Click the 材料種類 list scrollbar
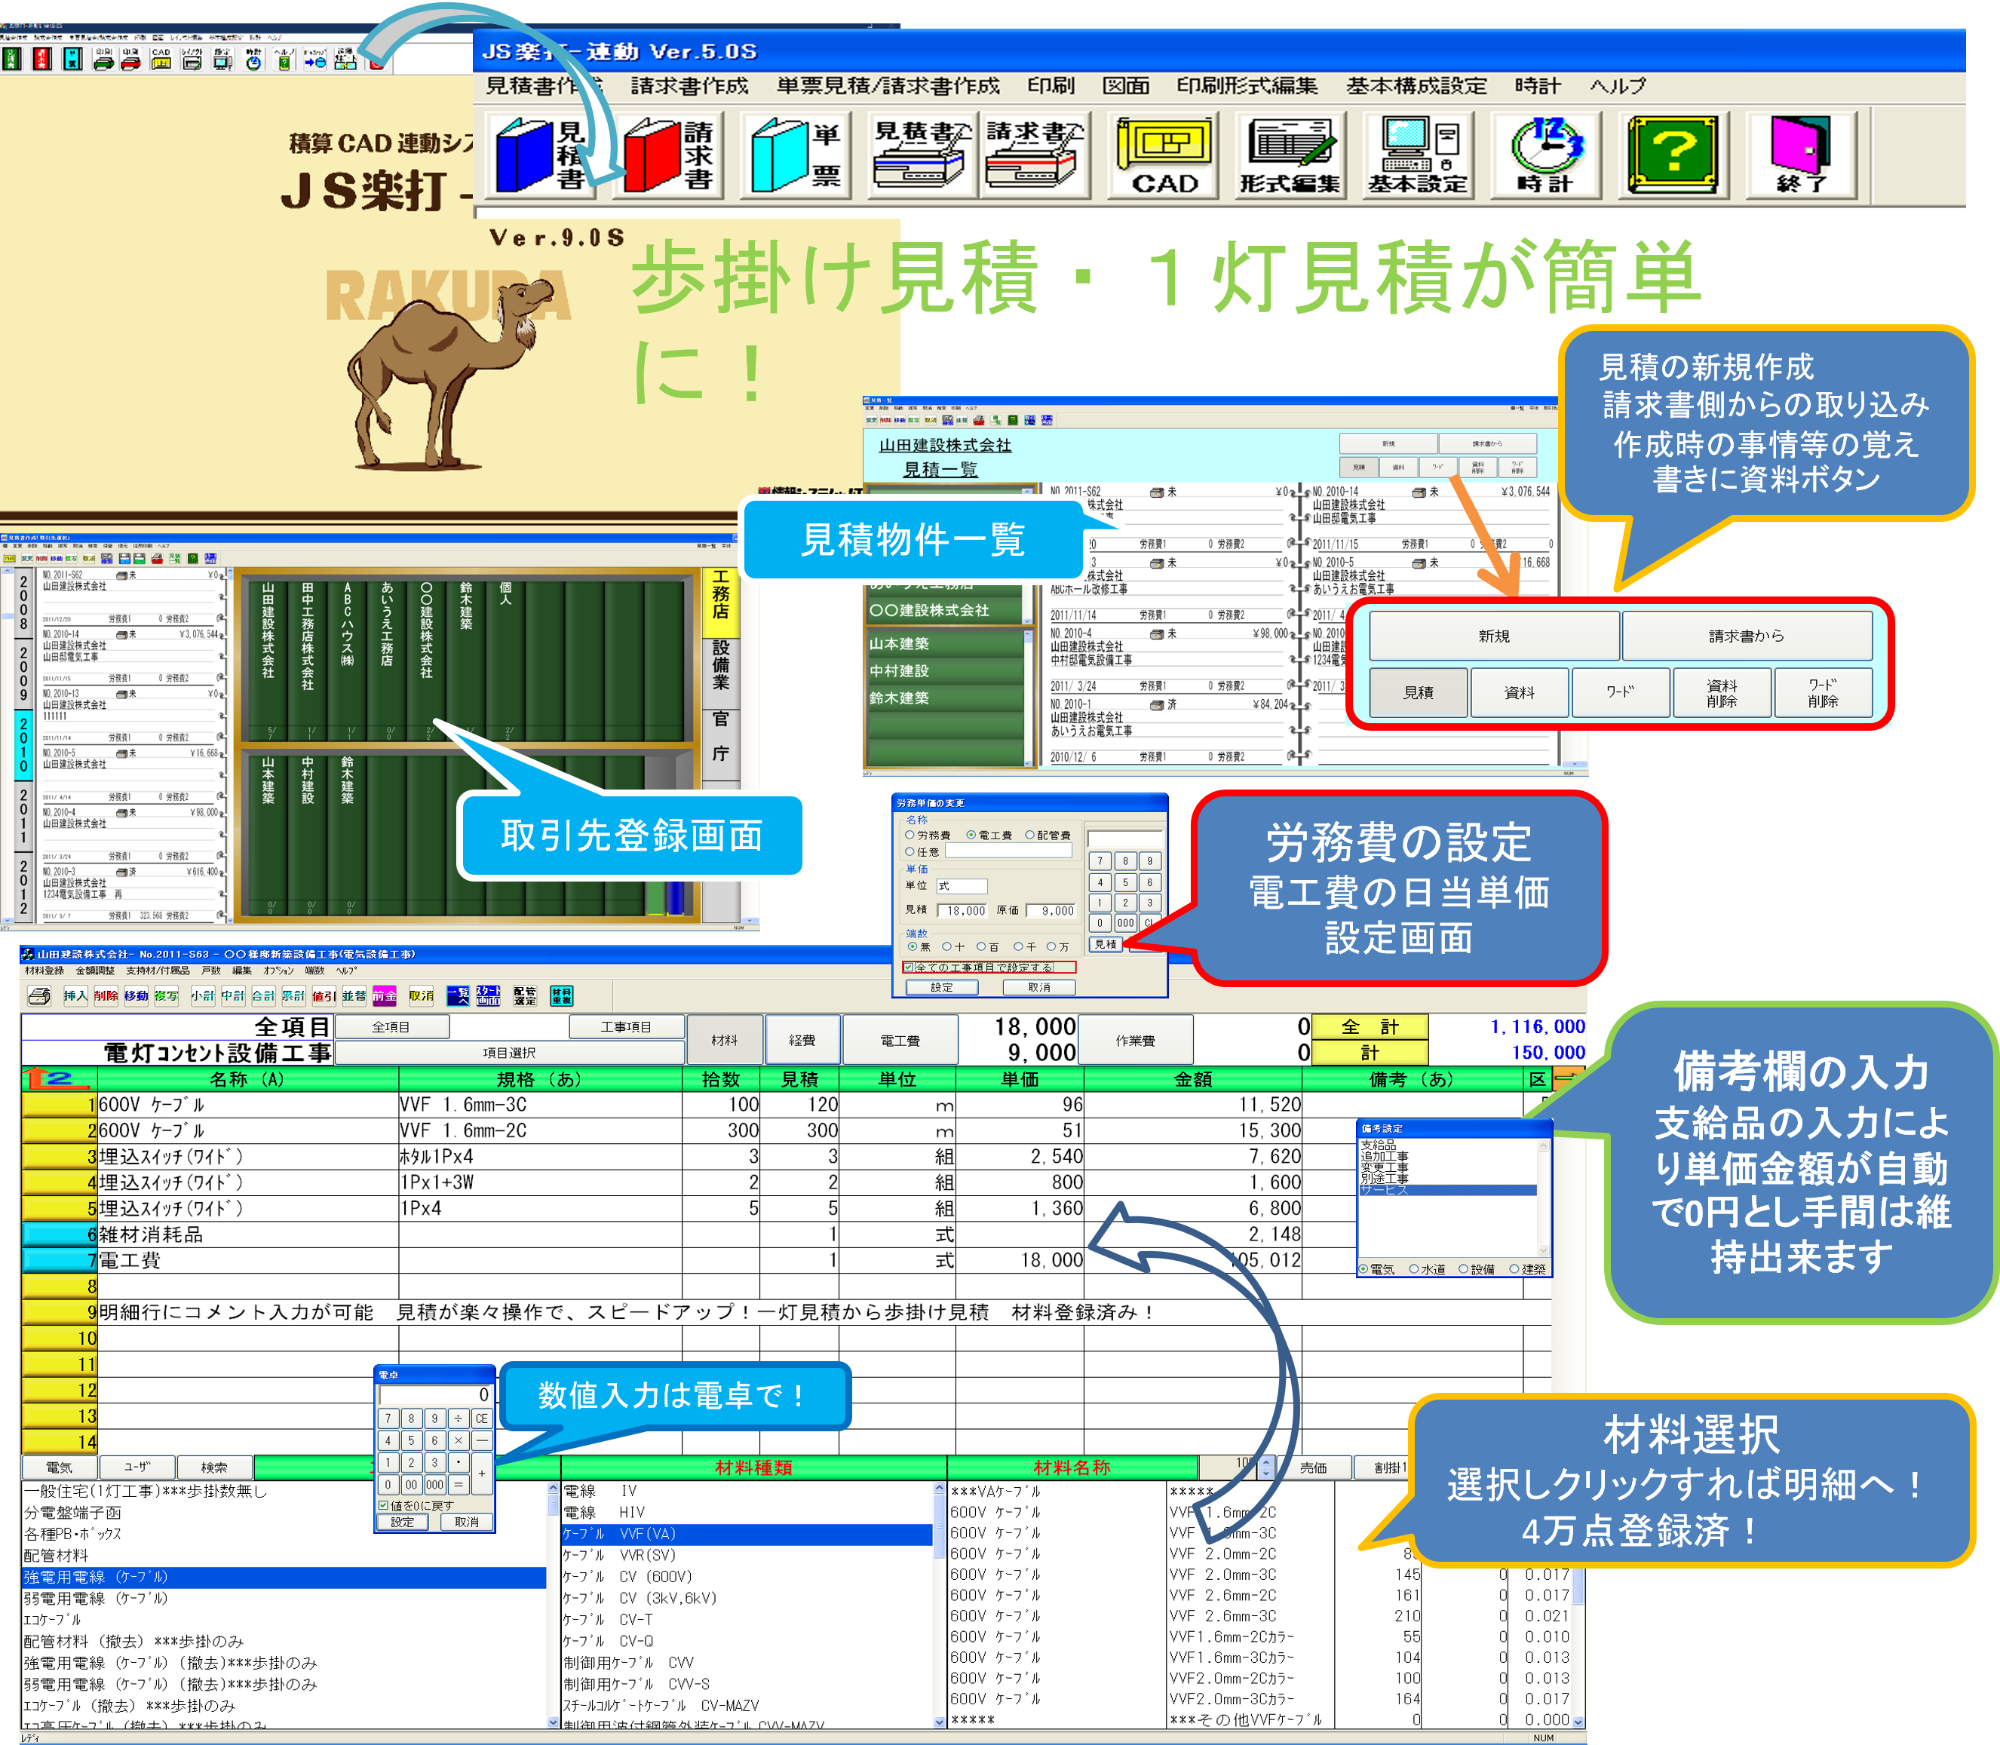The width and height of the screenshot is (2000, 1745). tap(938, 1606)
